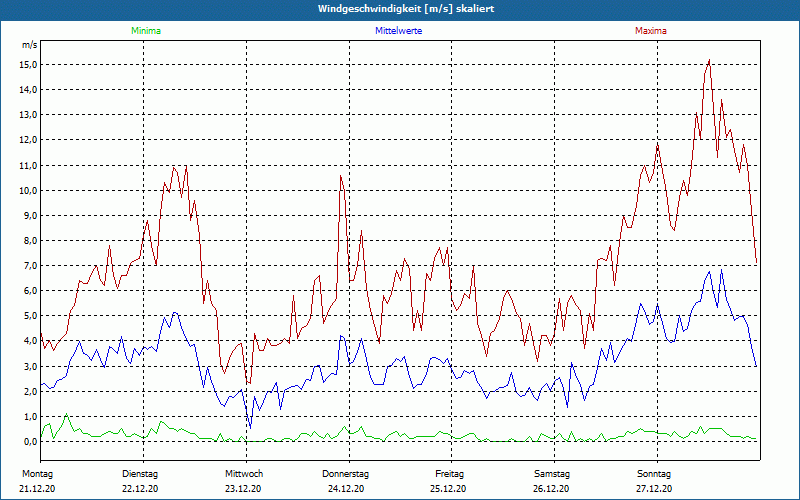The width and height of the screenshot is (800, 500).
Task: Click the 'Montag' day label
Action: [x=38, y=474]
